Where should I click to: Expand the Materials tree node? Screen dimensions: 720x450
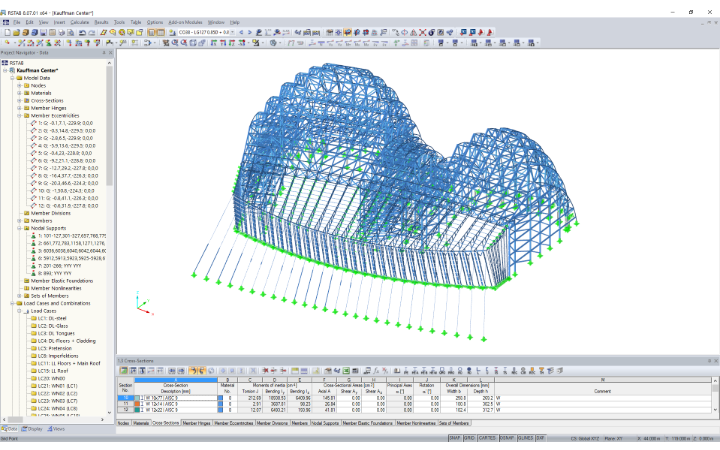pyautogui.click(x=19, y=93)
